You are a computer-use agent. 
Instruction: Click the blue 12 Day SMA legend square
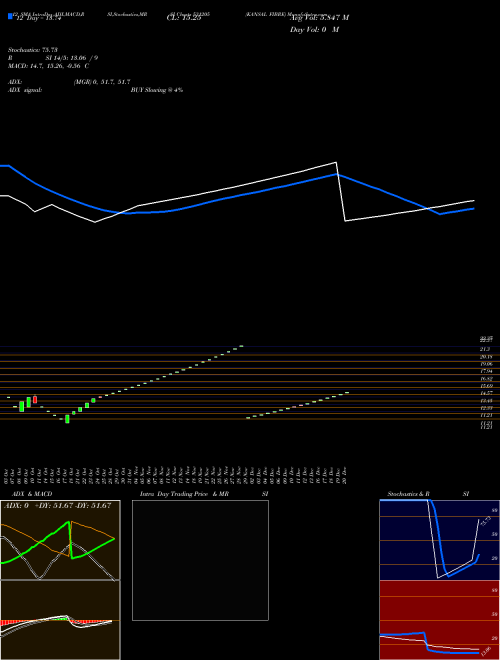click(x=10, y=17)
